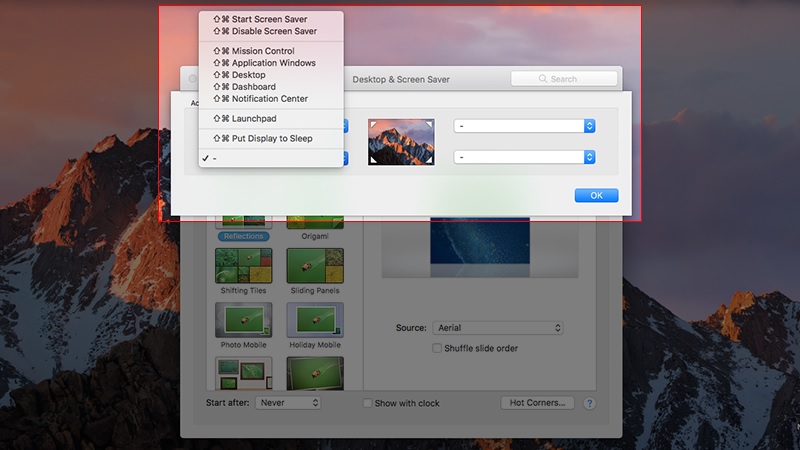This screenshot has height=450, width=800.
Task: Choose Launchpad from the corner menu
Action: 253,118
